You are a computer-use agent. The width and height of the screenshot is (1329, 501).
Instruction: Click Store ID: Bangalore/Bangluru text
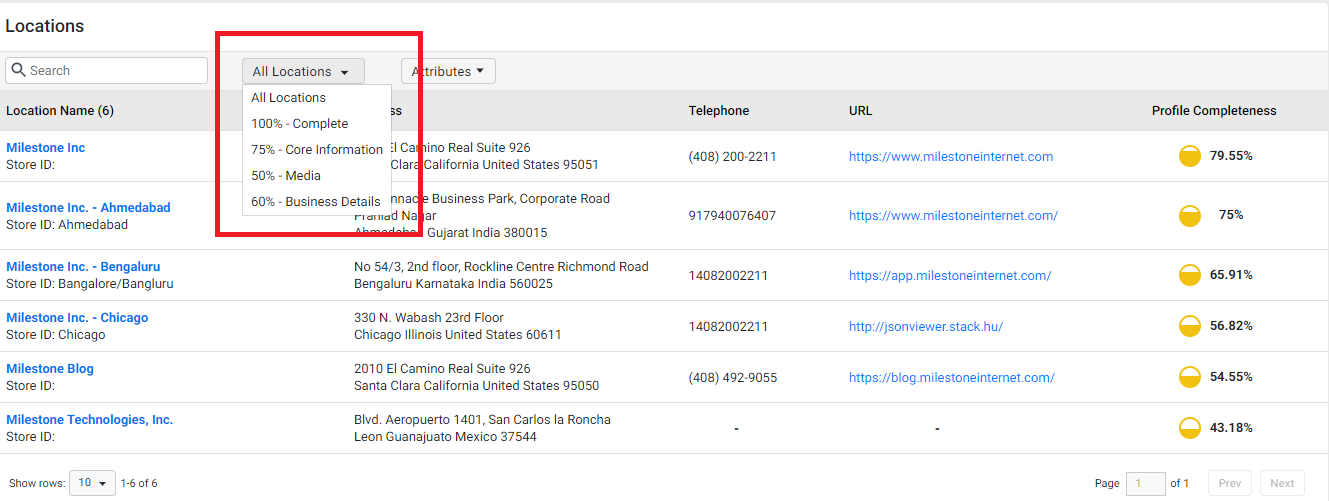pos(90,284)
